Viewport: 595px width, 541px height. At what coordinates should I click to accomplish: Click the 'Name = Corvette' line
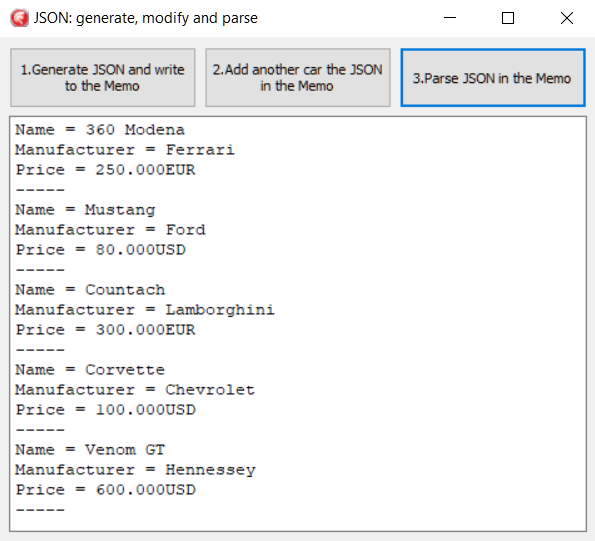click(90, 370)
